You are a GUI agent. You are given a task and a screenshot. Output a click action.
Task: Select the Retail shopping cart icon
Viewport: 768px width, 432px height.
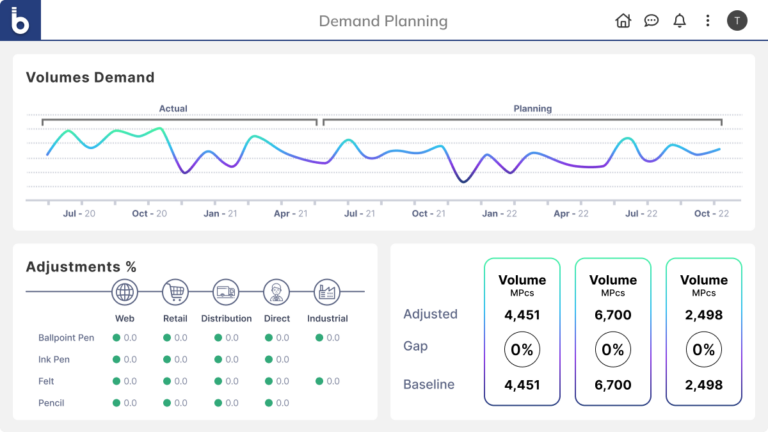175,292
